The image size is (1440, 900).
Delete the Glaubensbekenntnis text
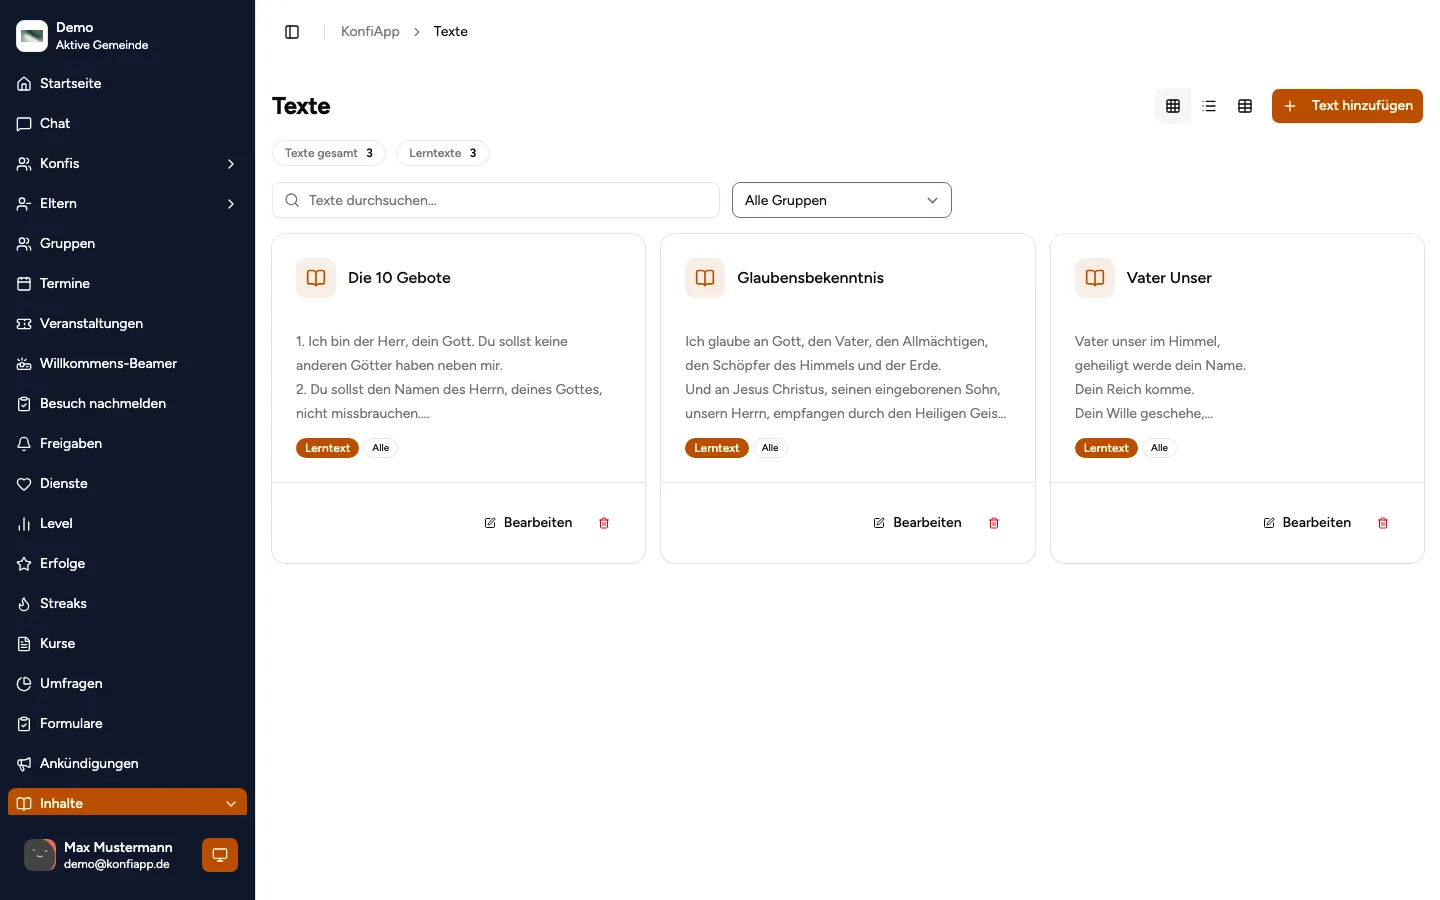click(994, 523)
